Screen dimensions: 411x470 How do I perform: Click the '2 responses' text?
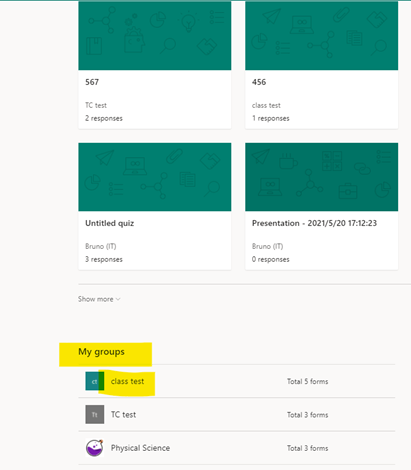104,118
